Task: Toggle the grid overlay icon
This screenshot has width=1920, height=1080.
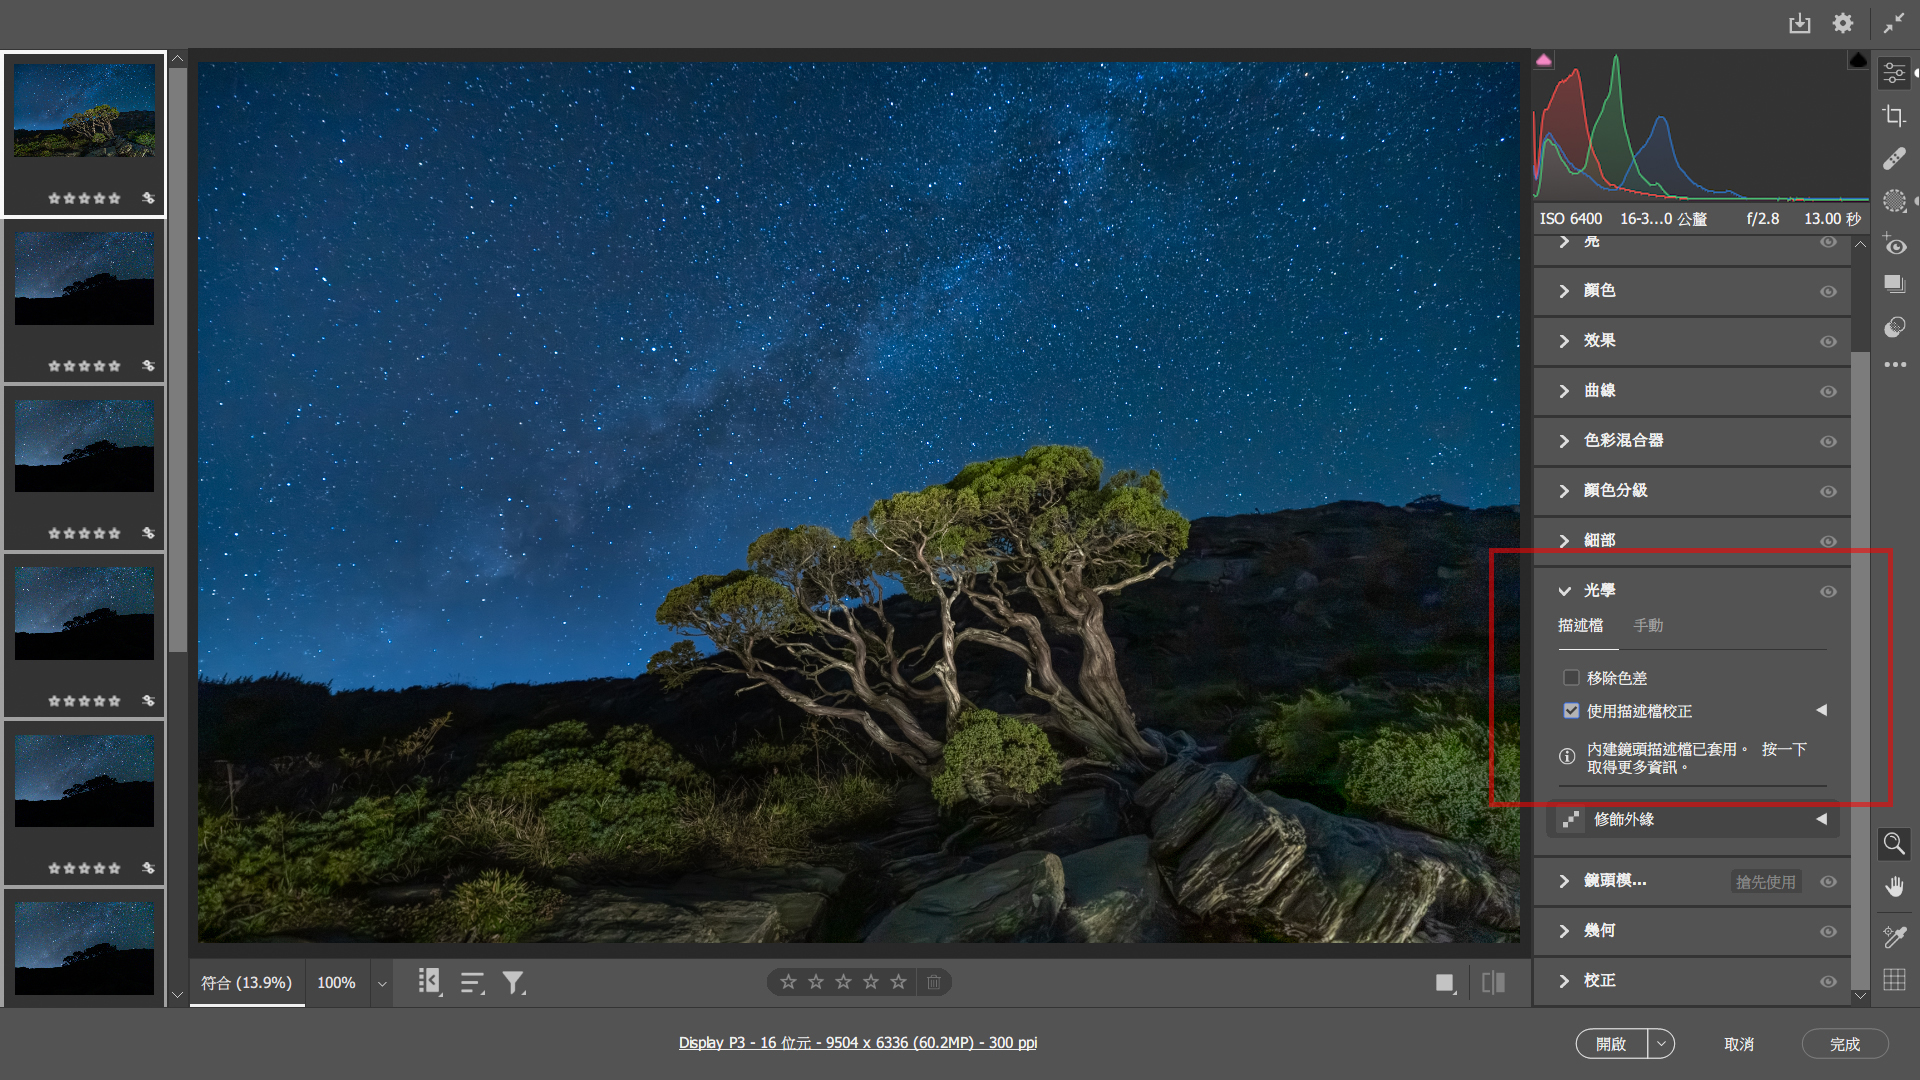Action: [x=1894, y=980]
